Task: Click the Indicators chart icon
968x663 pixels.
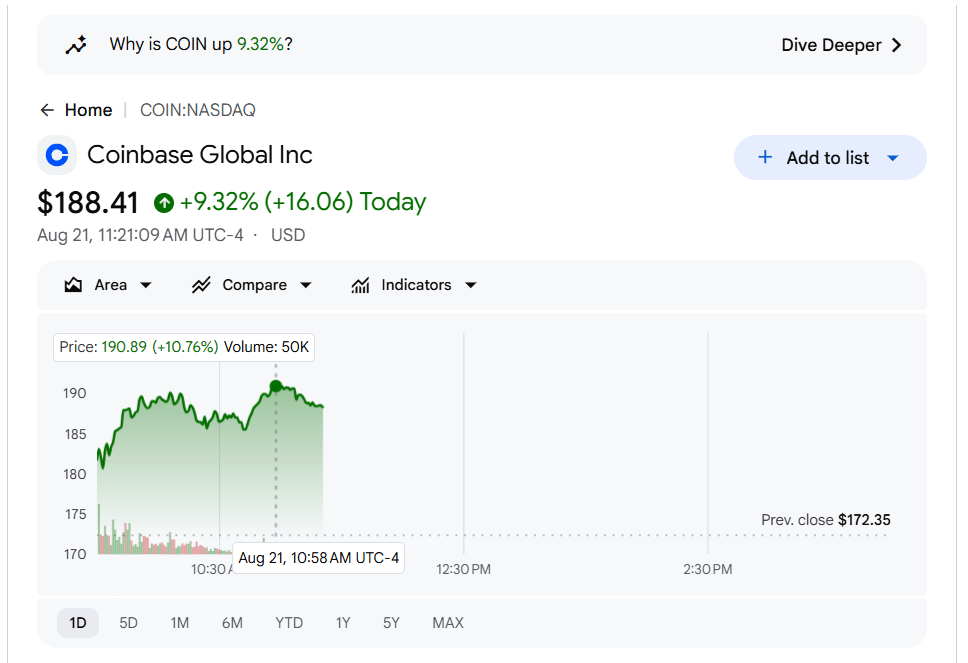Action: point(360,285)
